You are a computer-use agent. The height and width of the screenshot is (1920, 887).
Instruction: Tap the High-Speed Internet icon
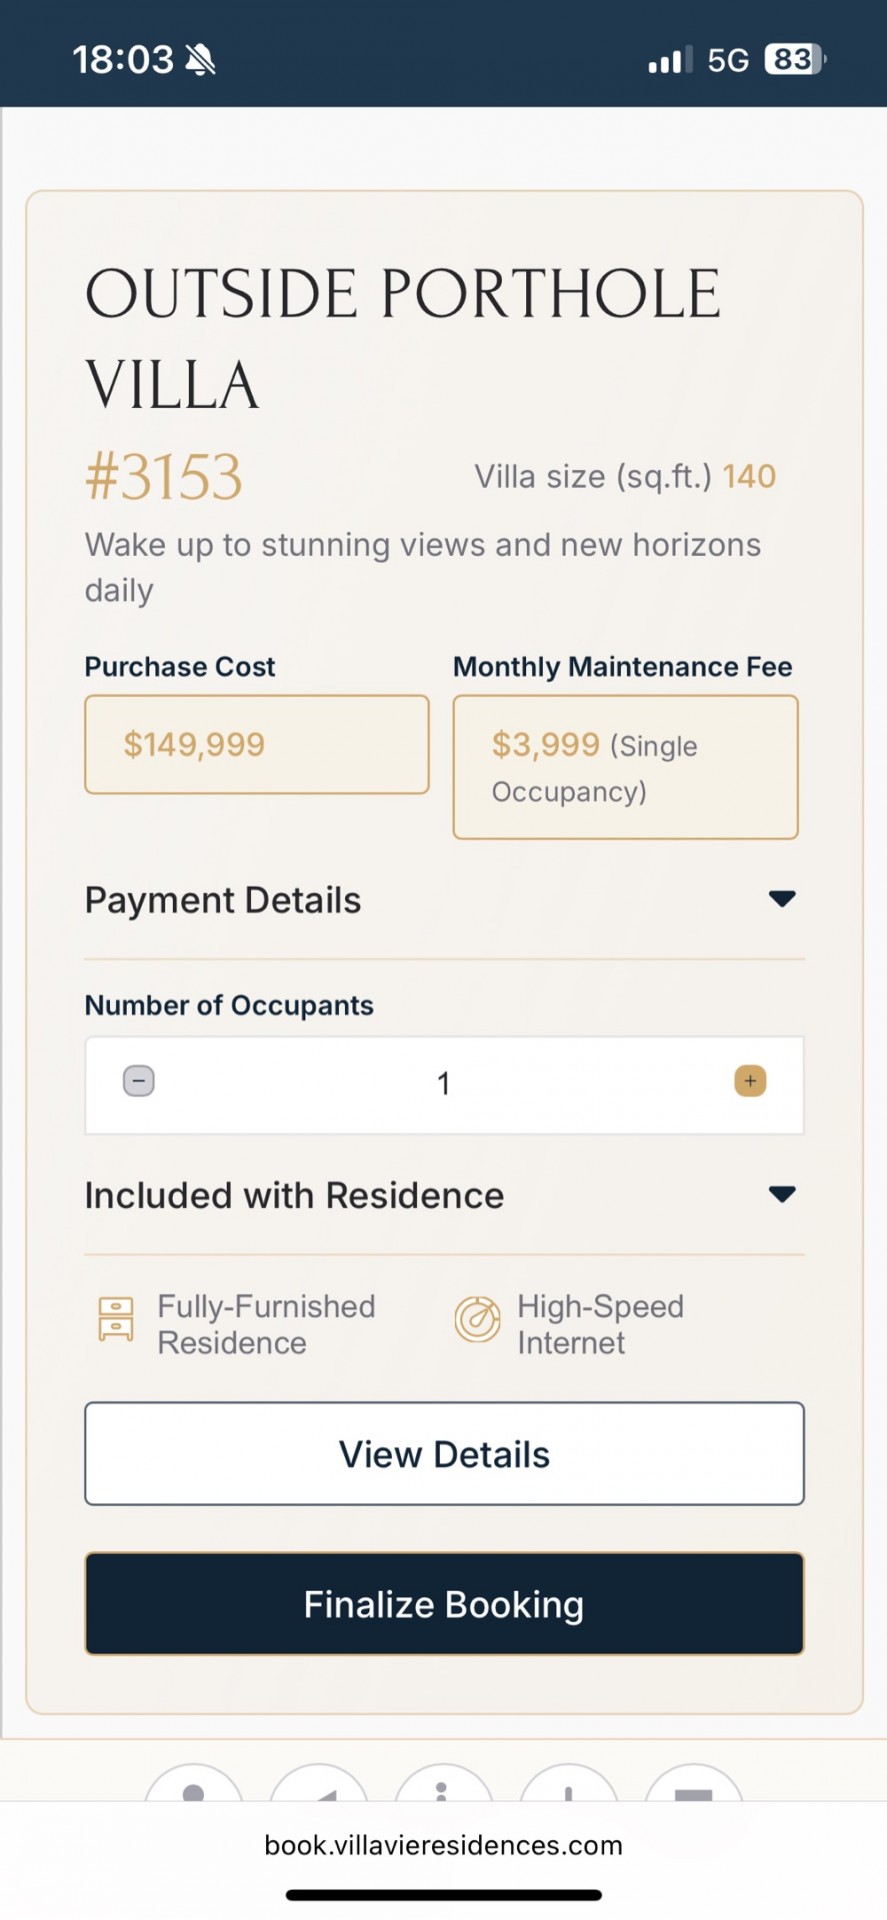click(478, 1319)
